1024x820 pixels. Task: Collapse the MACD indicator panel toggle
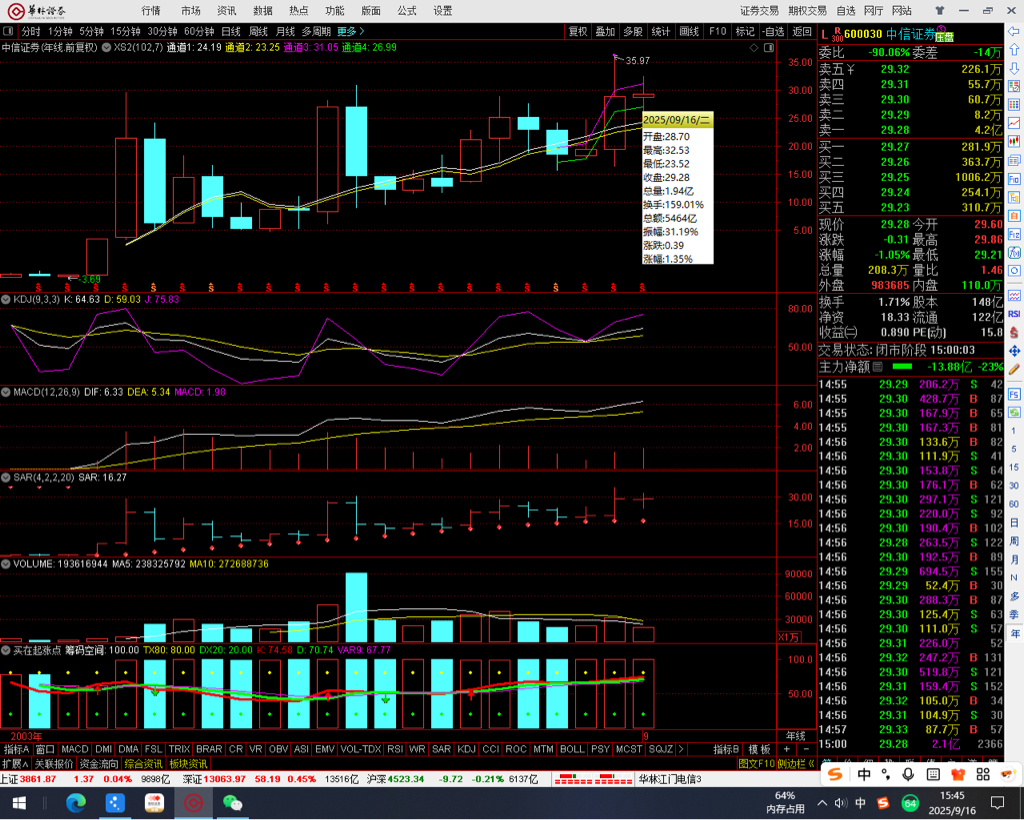[x=6, y=392]
